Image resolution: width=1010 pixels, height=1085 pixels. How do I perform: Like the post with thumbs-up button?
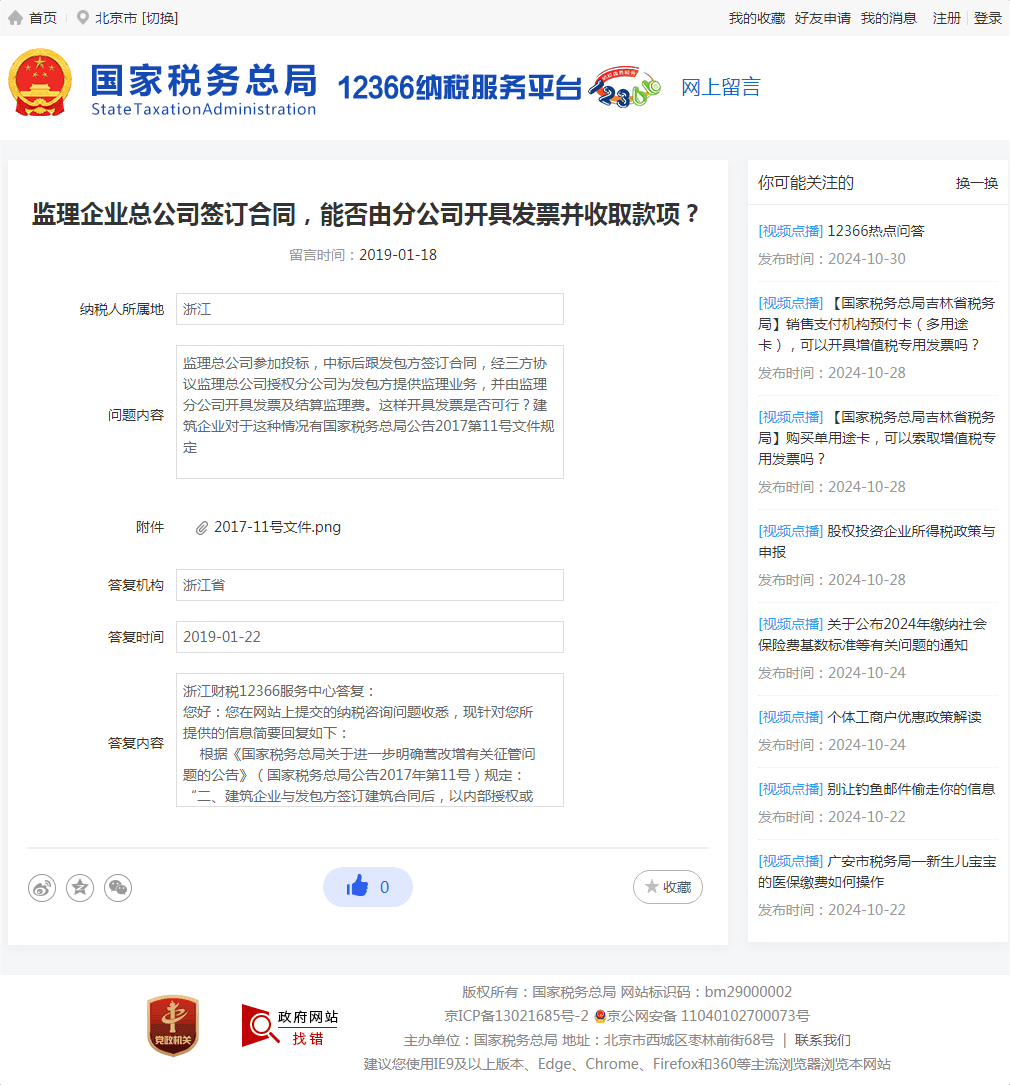pyautogui.click(x=367, y=887)
